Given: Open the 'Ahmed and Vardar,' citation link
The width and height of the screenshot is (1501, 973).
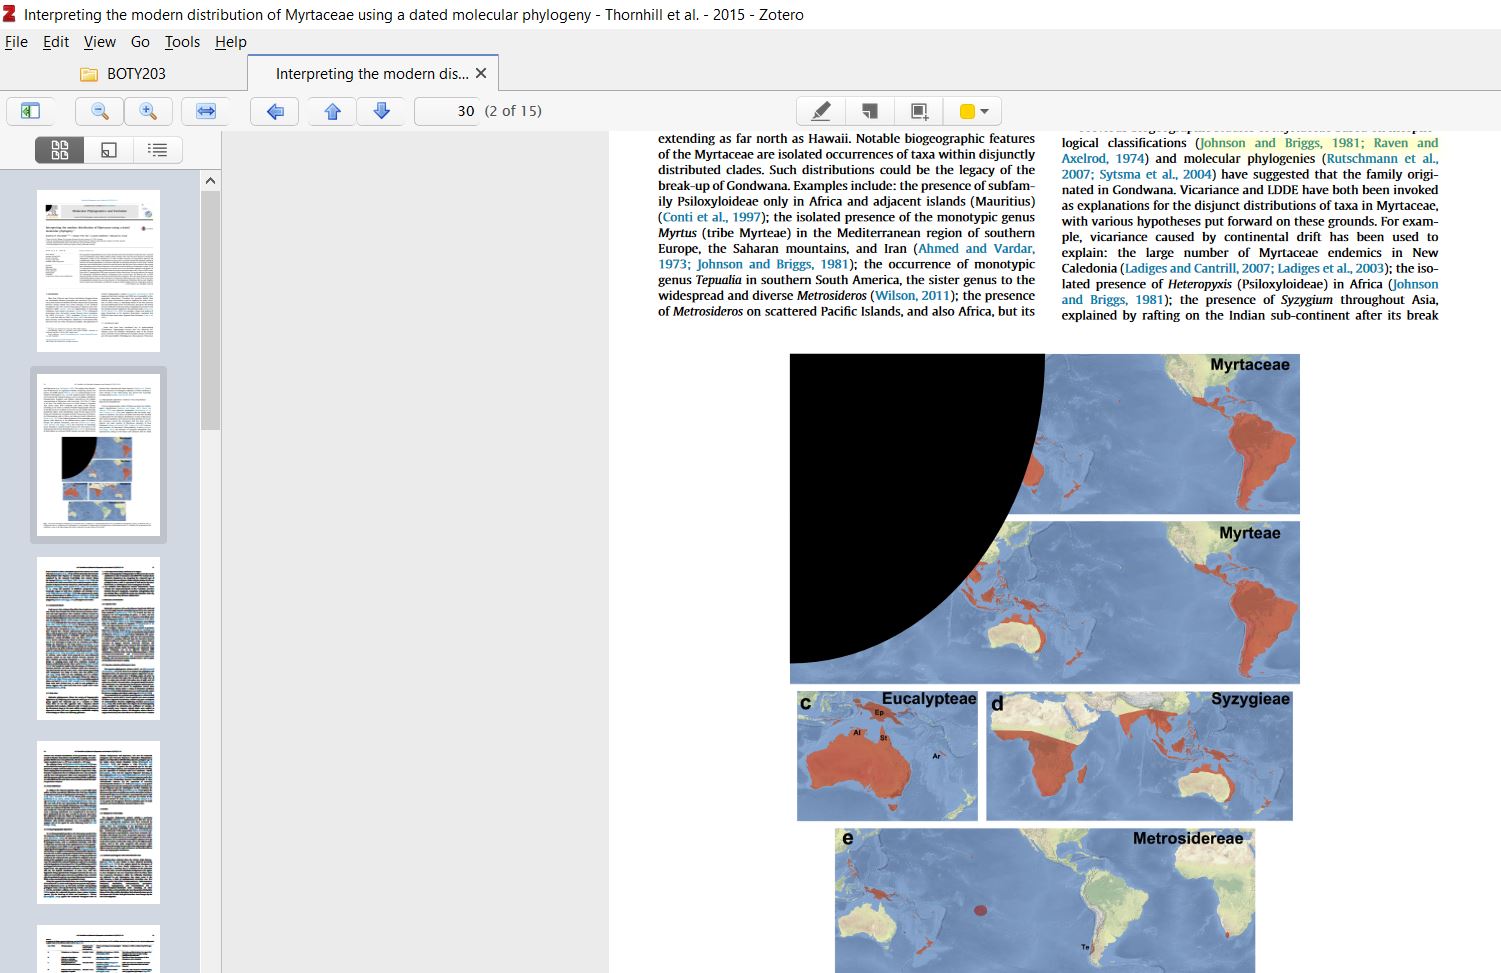Looking at the screenshot, I should (x=976, y=249).
